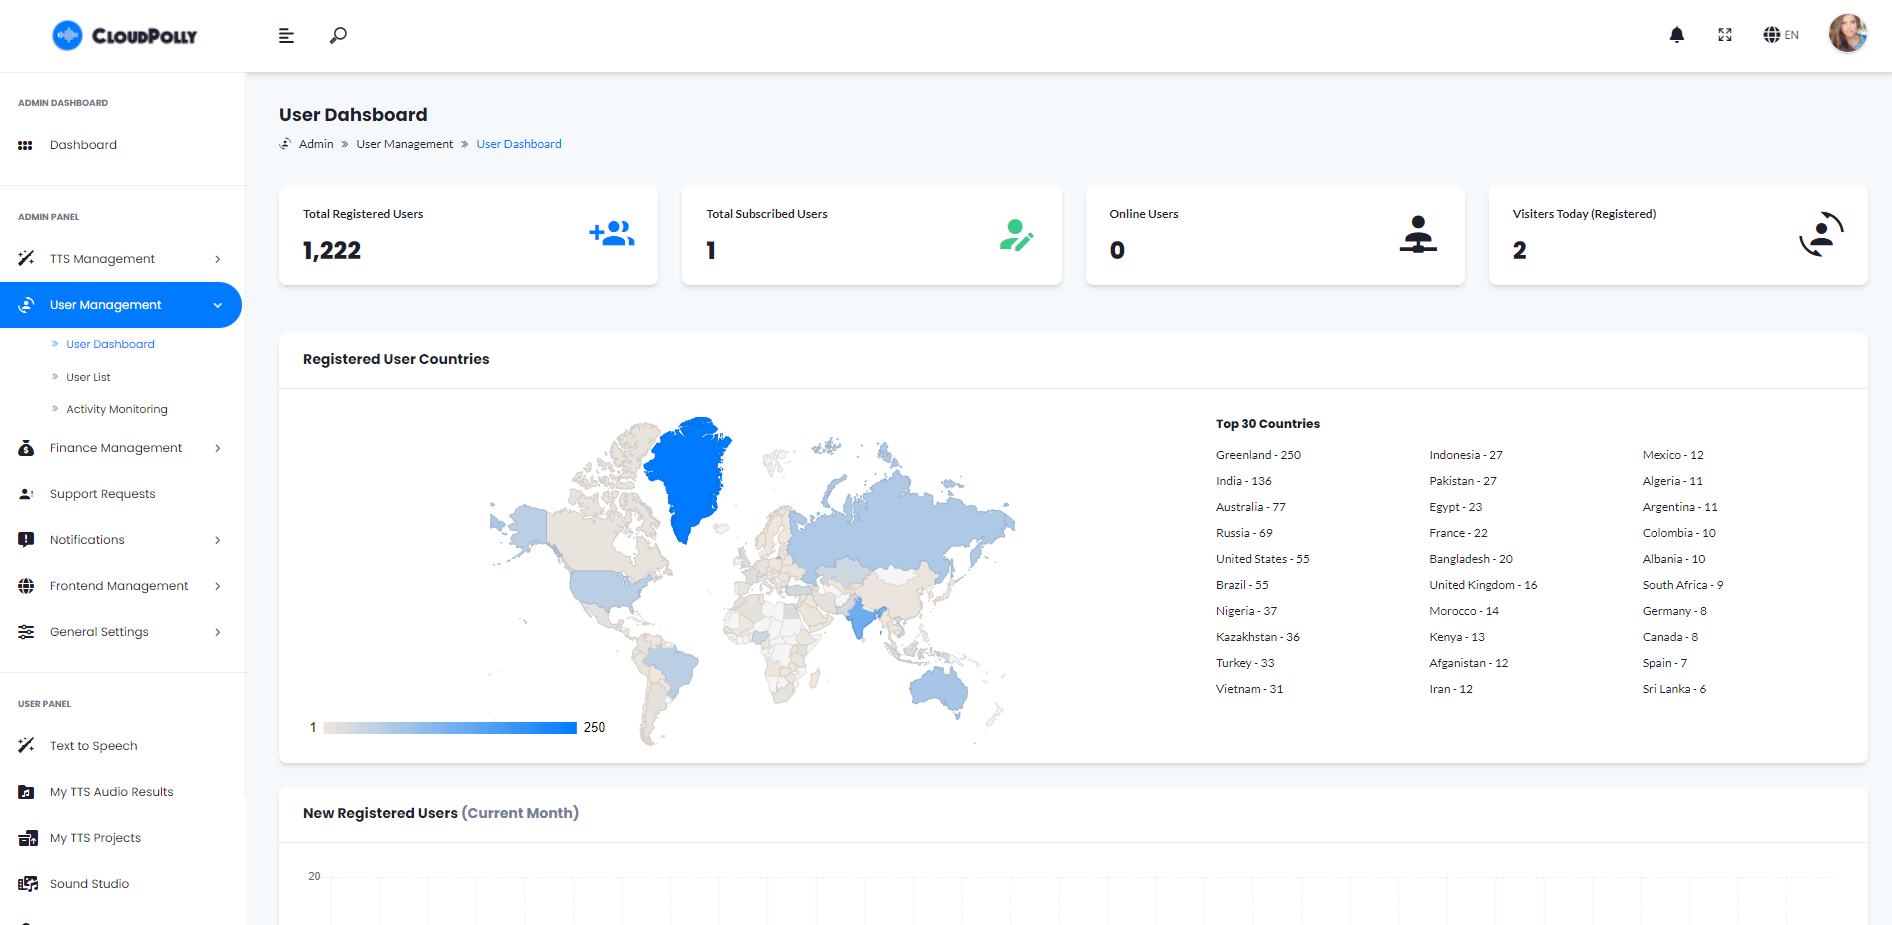Click the Total Registered Users add-user icon

tap(612, 234)
